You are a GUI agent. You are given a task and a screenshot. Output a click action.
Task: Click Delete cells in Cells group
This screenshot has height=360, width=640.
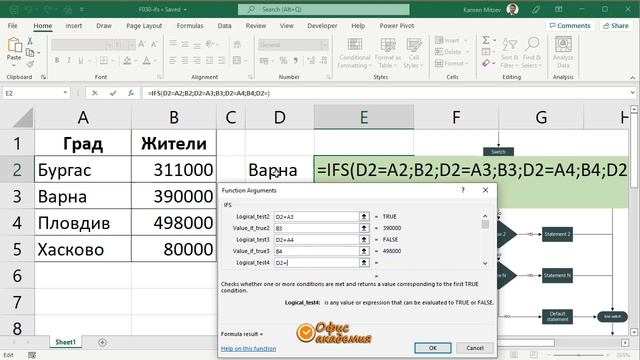tap(451, 52)
